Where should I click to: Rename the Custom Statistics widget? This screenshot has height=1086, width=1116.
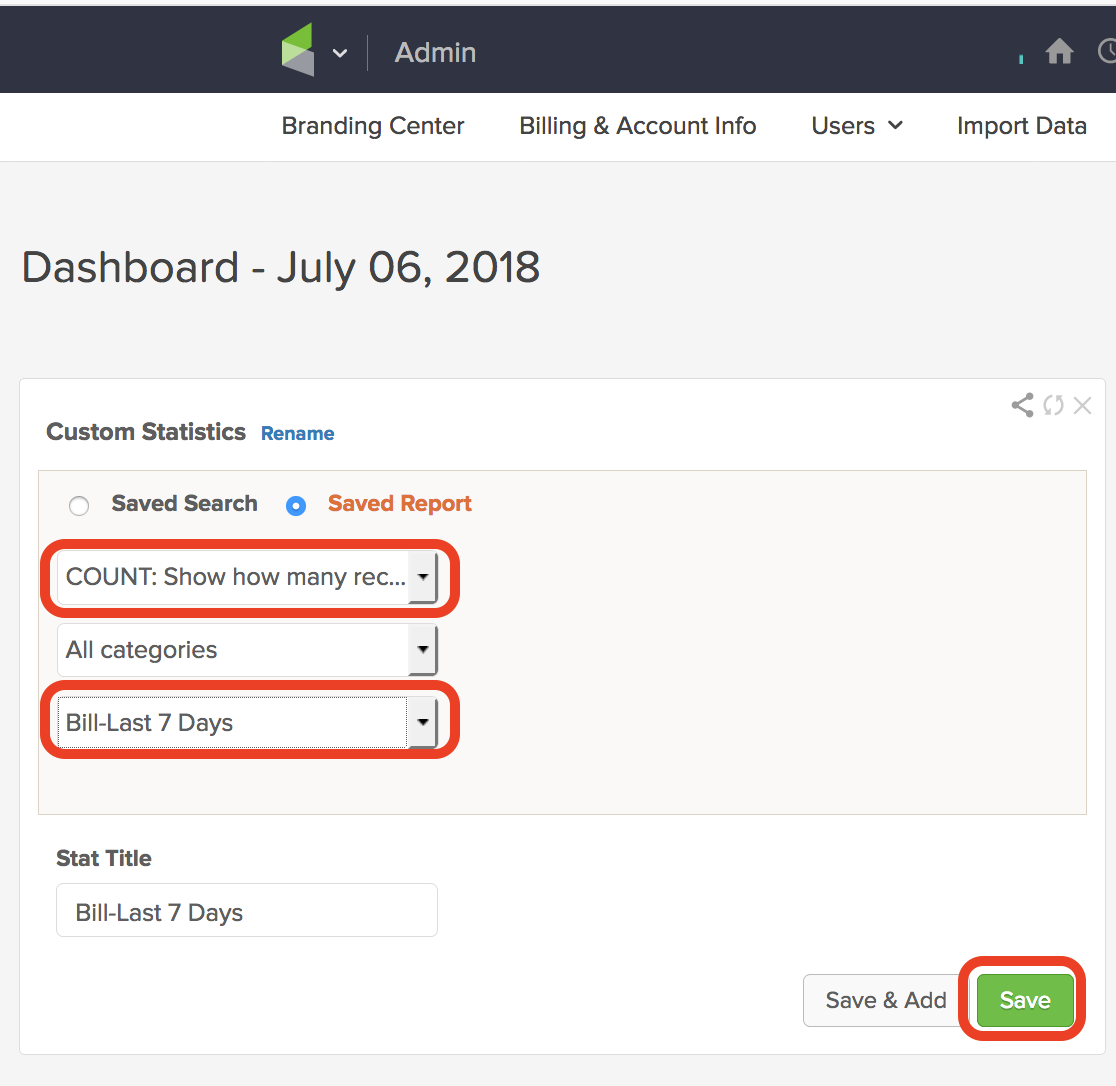pos(297,433)
